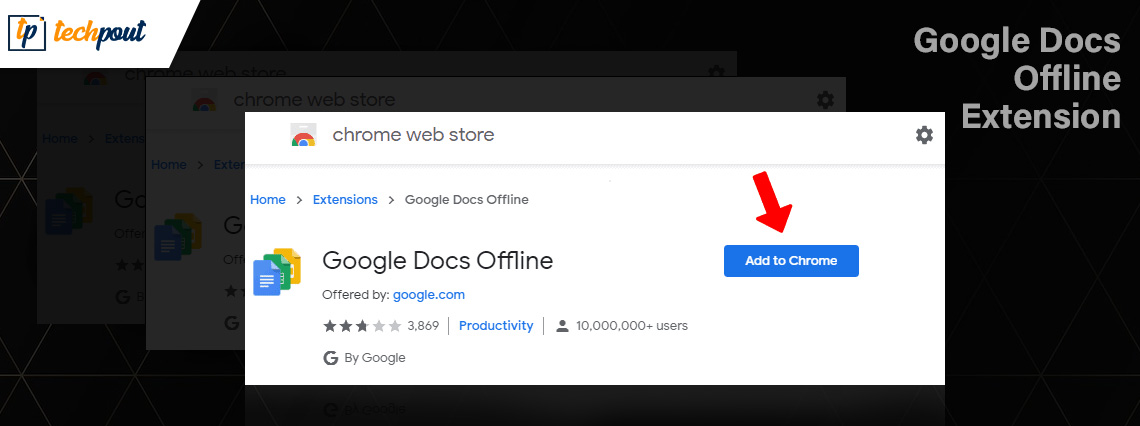Click the users person icon
The image size is (1140, 426).
tap(562, 326)
